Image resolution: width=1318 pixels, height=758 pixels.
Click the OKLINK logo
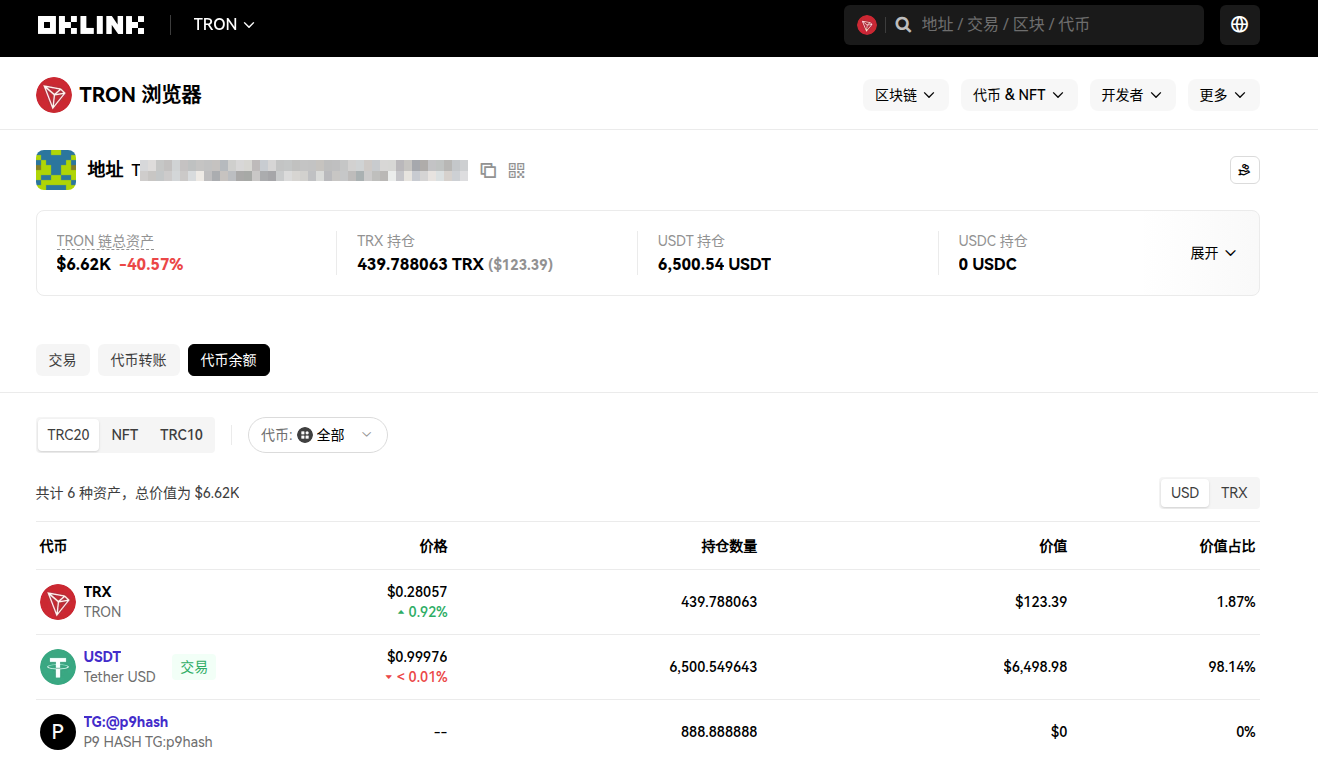pos(91,25)
